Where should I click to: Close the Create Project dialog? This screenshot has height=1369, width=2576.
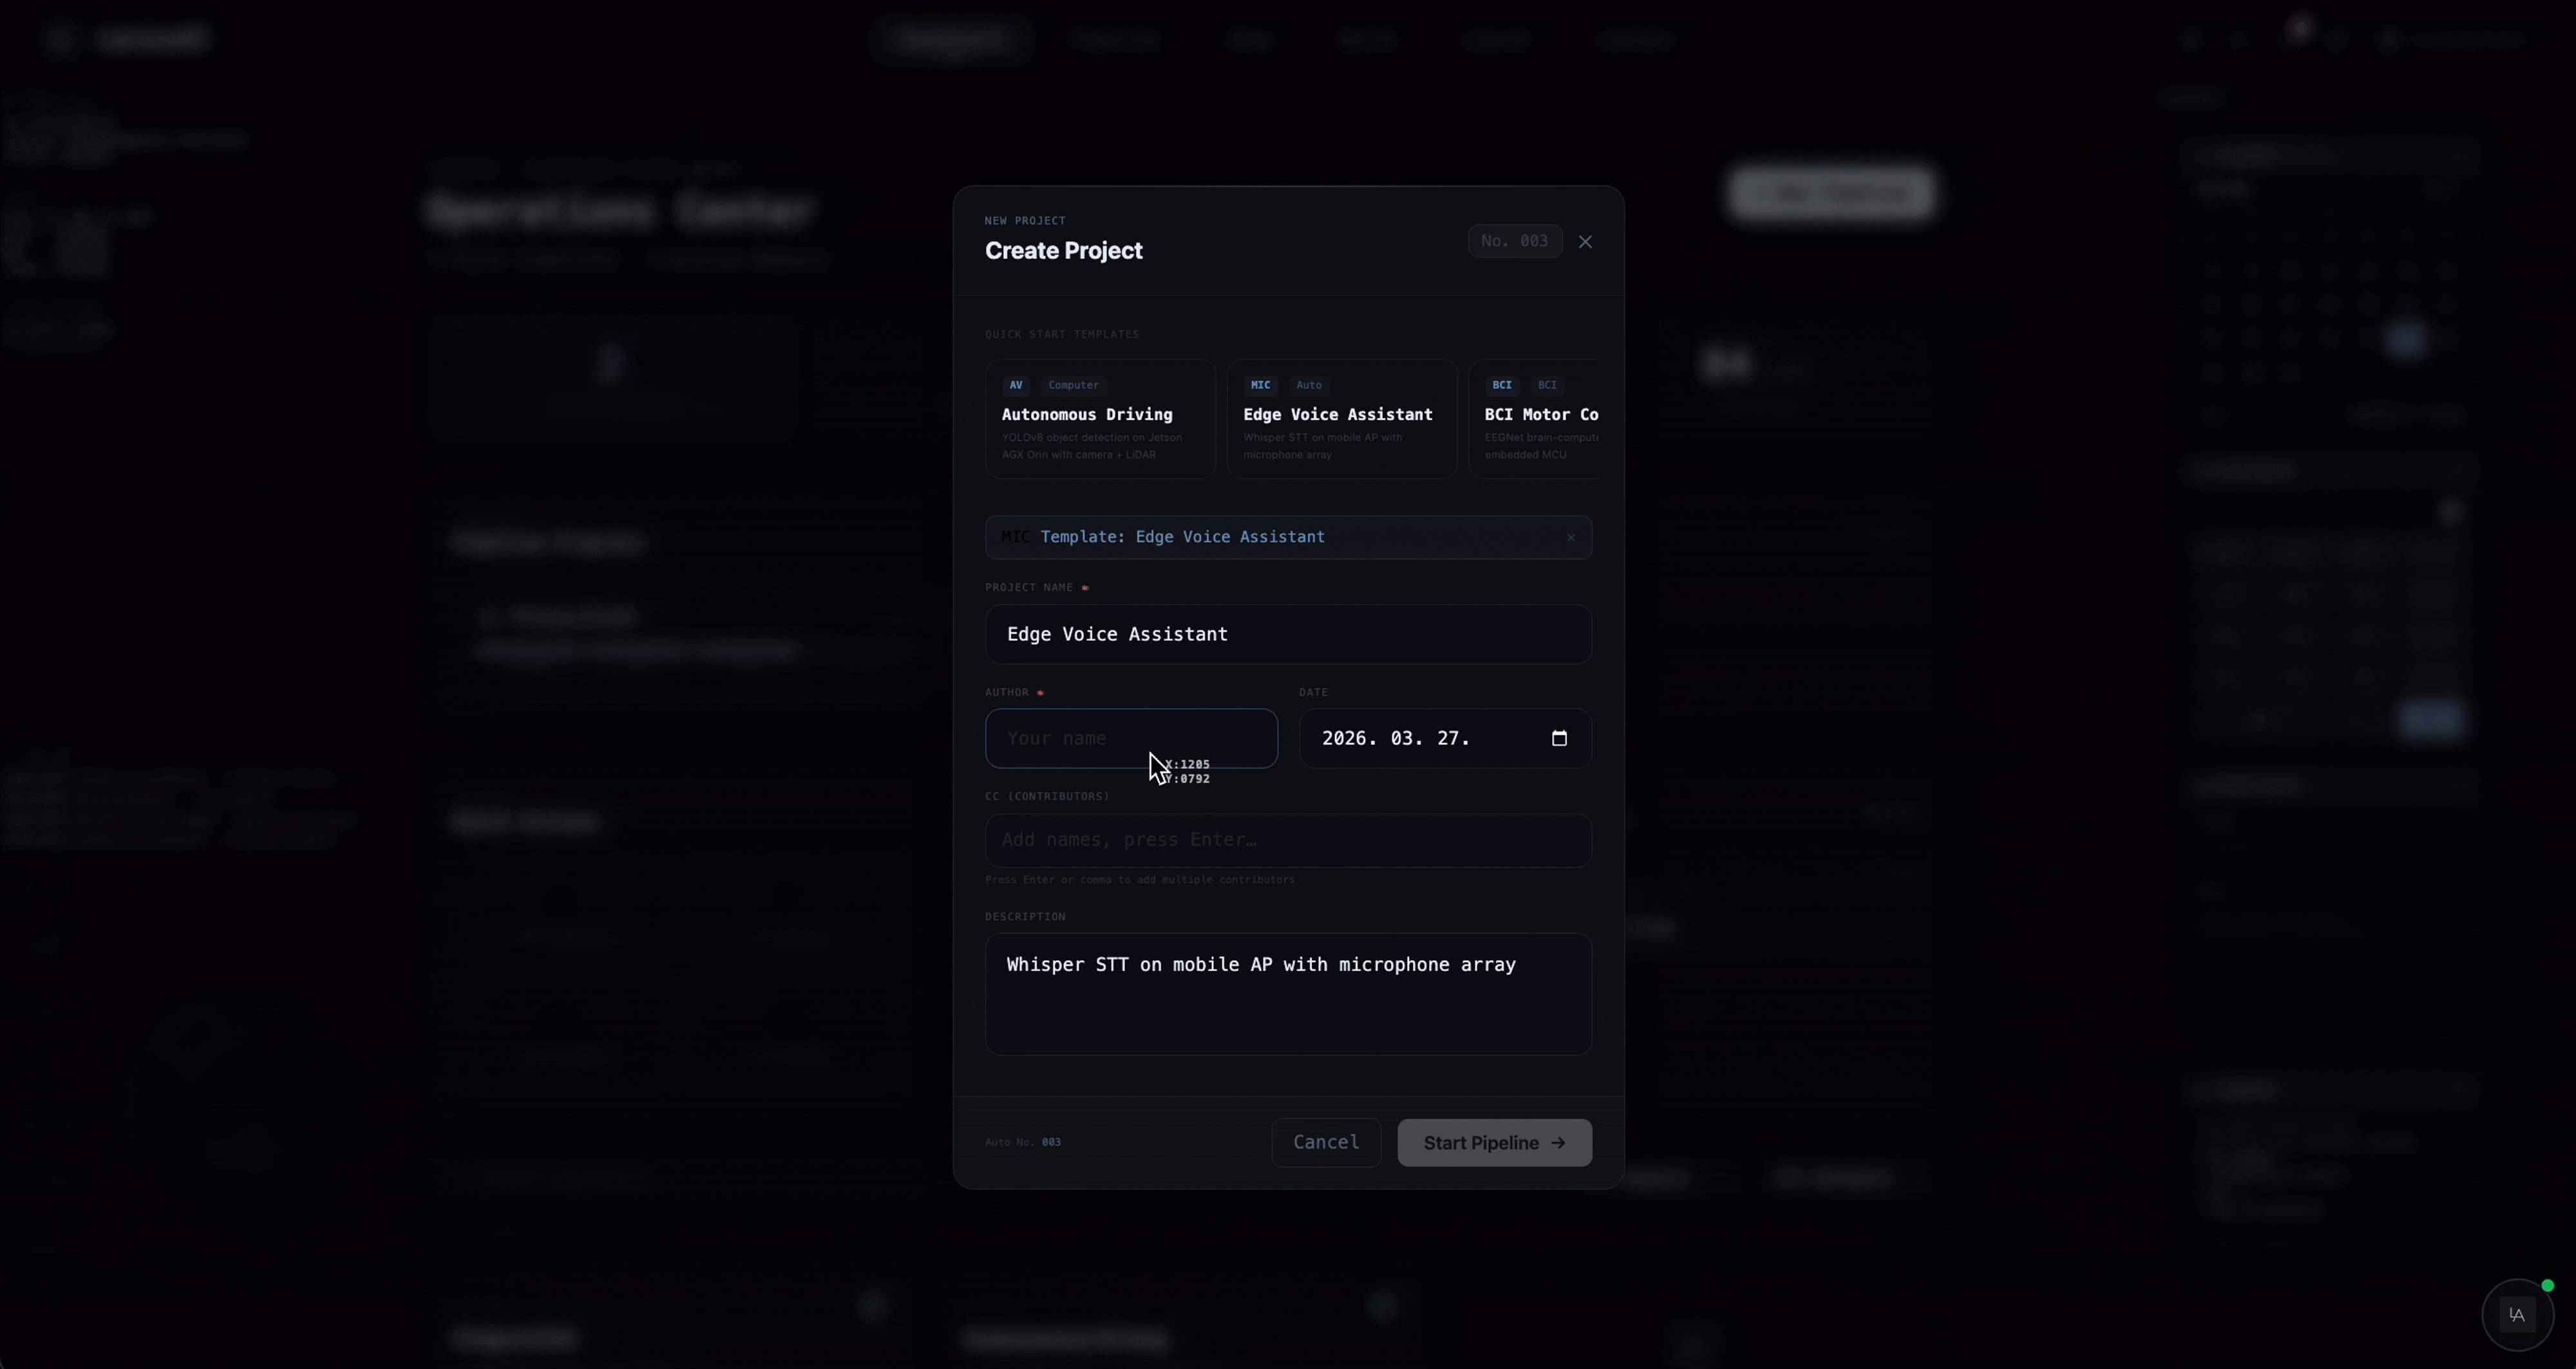[1585, 242]
